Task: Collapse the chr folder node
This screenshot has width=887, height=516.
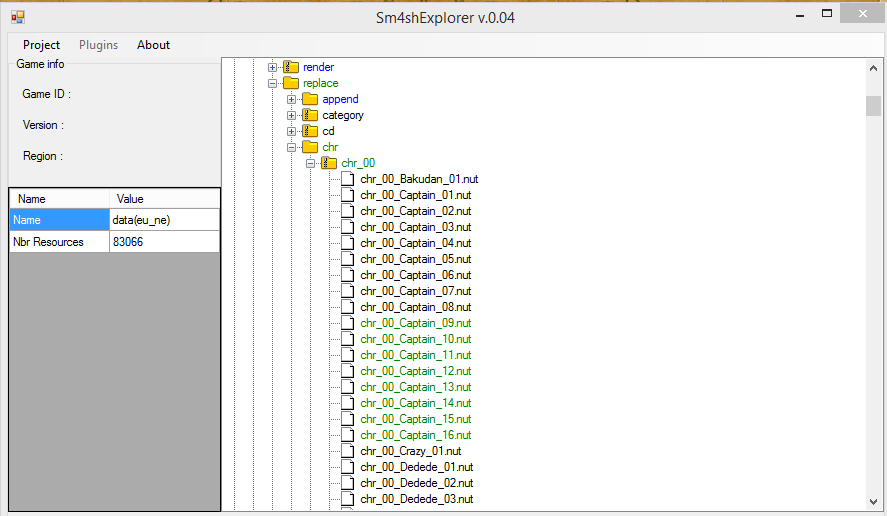Action: point(291,147)
